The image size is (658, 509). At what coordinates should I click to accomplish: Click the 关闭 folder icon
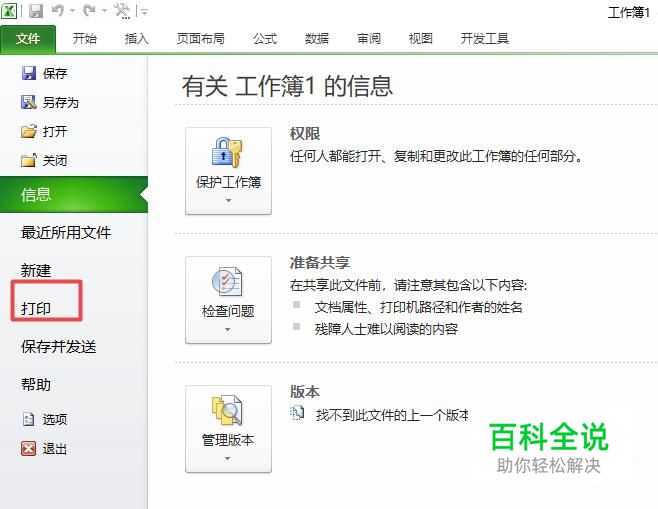click(x=29, y=160)
